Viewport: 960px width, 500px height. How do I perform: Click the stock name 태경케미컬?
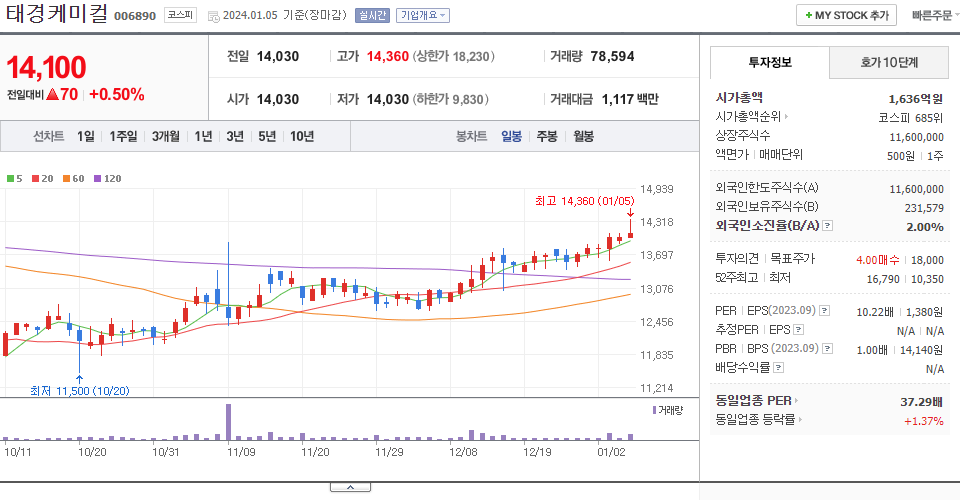[57, 14]
